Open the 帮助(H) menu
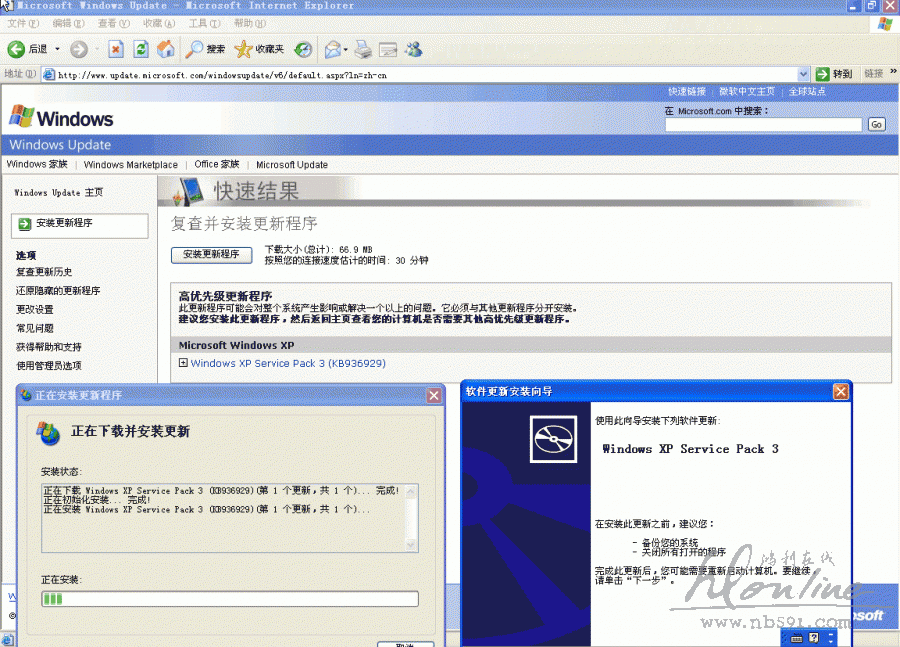 [250, 24]
